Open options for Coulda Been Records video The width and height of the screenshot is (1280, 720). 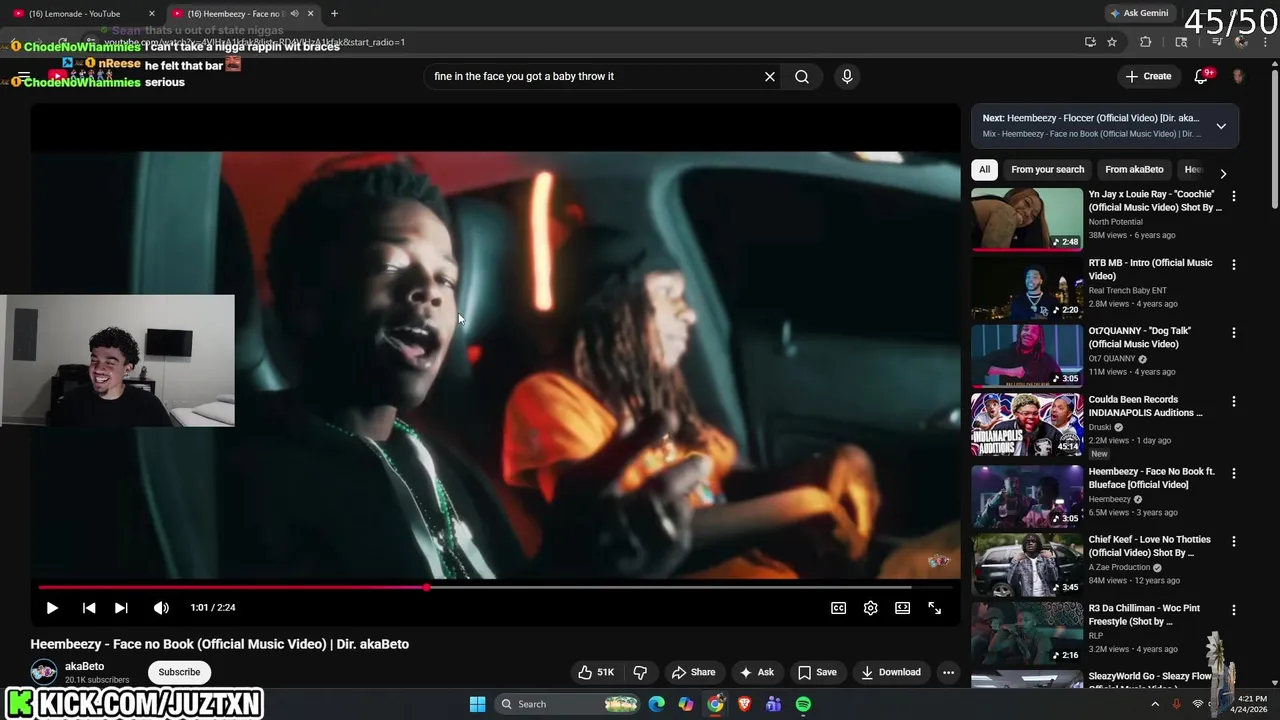pyautogui.click(x=1233, y=401)
